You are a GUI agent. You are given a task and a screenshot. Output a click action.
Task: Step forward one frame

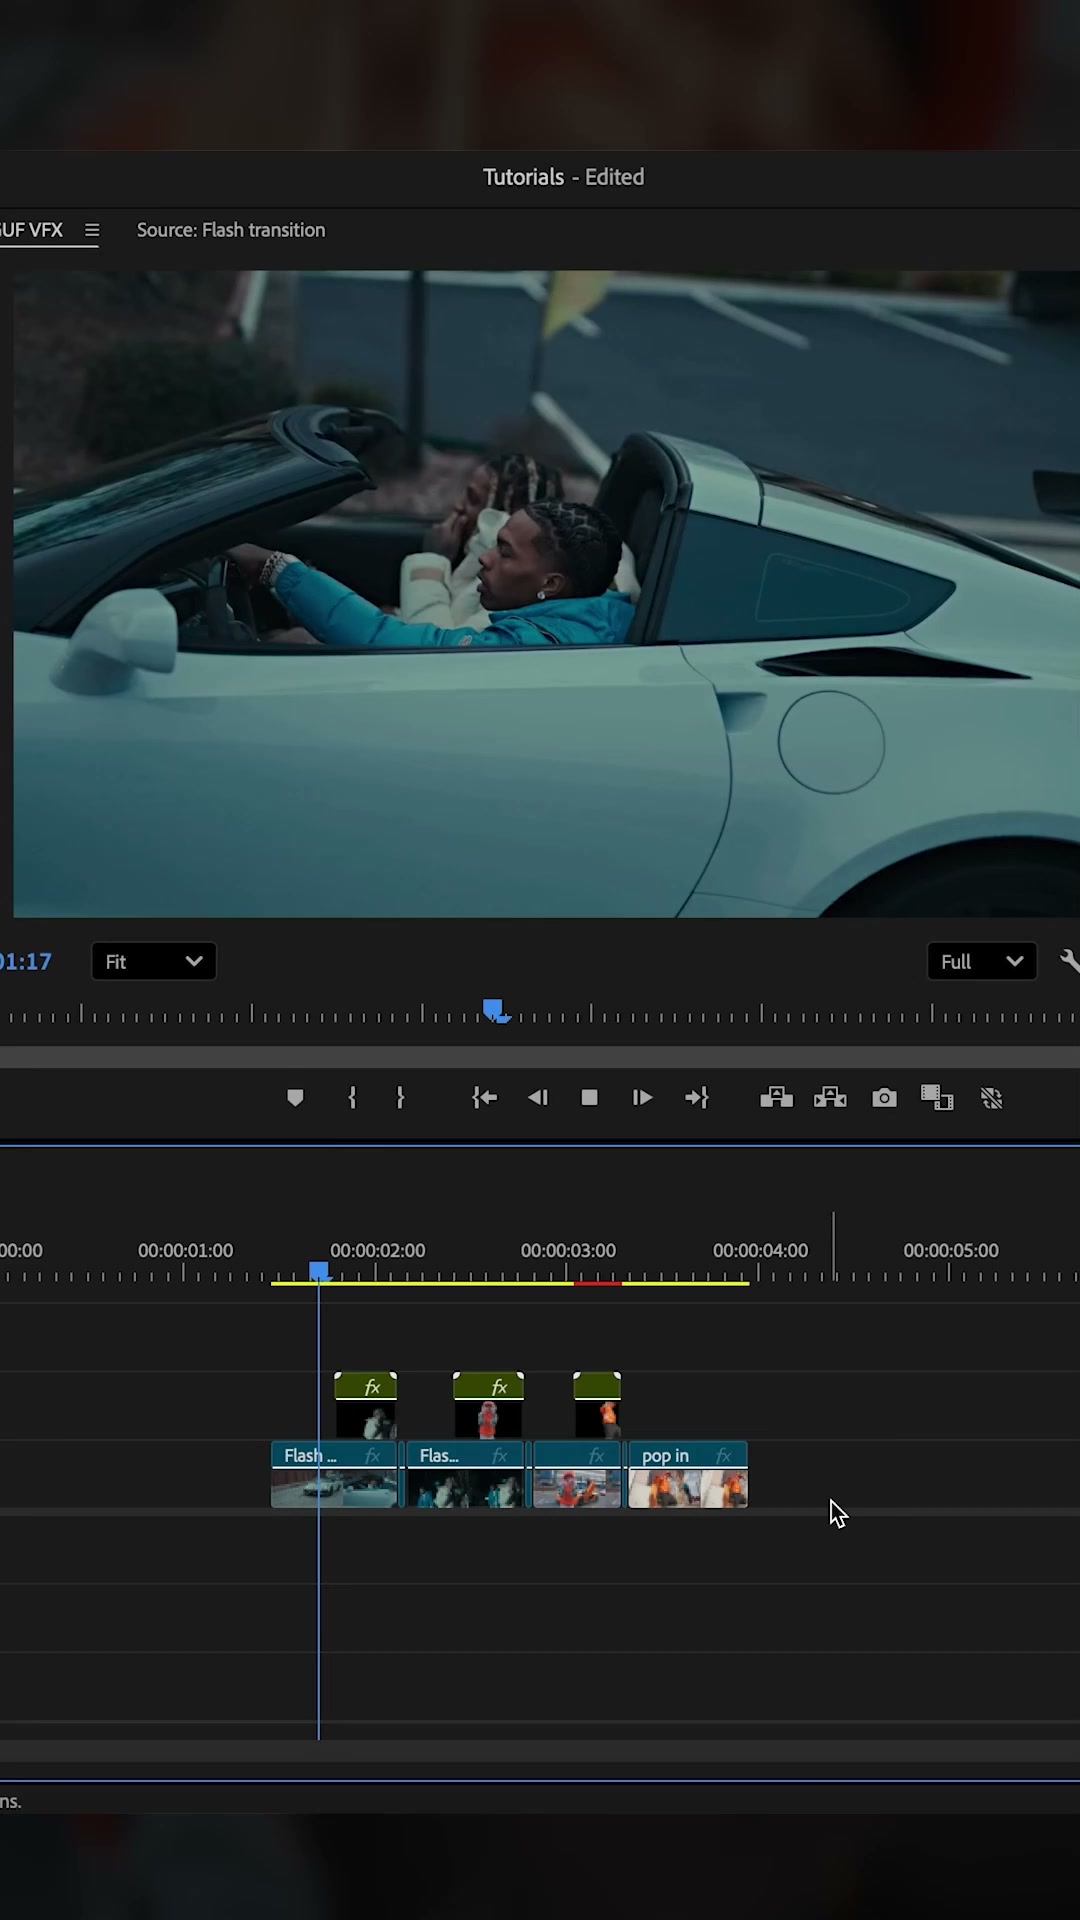642,1098
